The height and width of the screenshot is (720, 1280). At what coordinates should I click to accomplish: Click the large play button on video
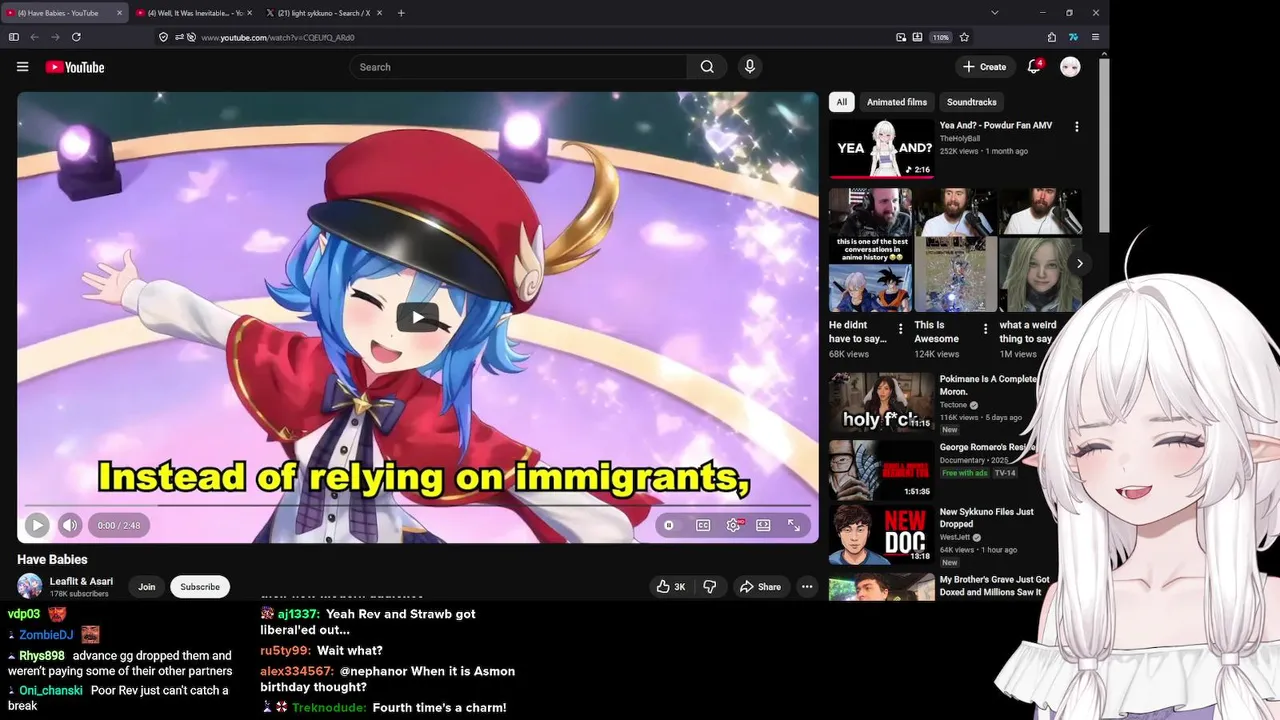[x=418, y=318]
